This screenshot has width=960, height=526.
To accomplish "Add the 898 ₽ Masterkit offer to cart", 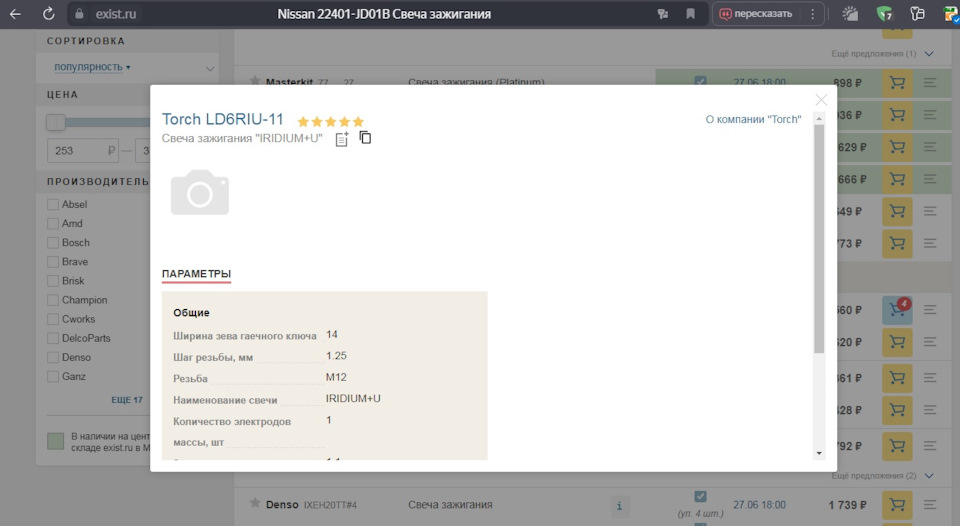I will click(898, 83).
